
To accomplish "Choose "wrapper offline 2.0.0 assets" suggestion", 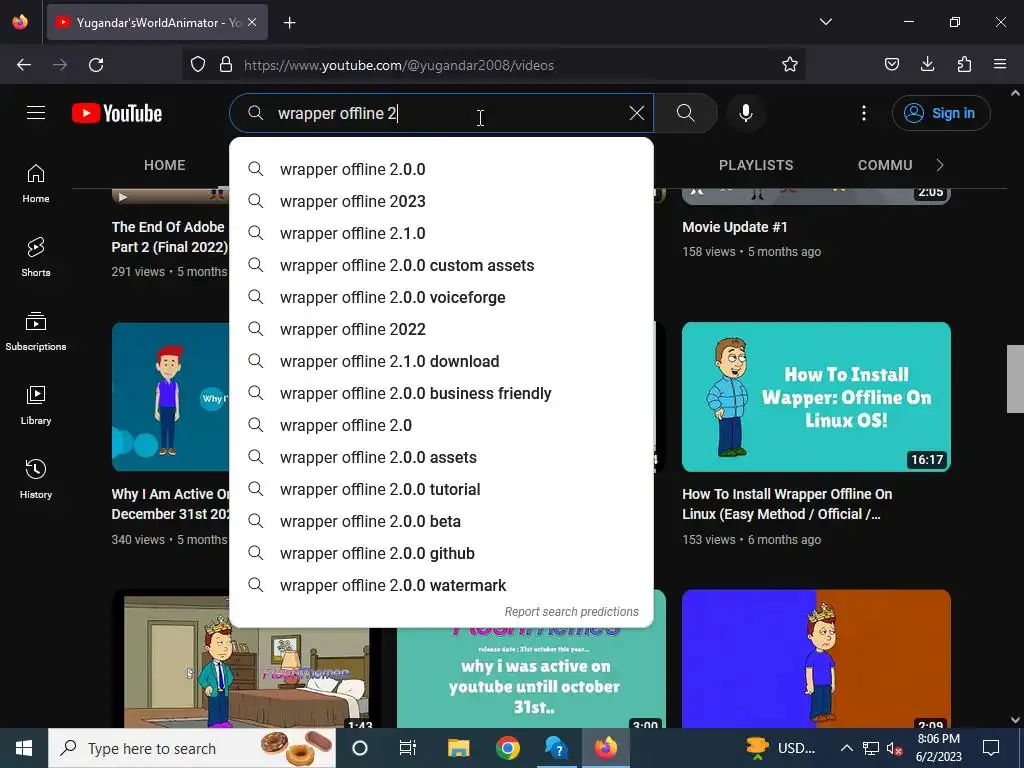I will (441, 457).
